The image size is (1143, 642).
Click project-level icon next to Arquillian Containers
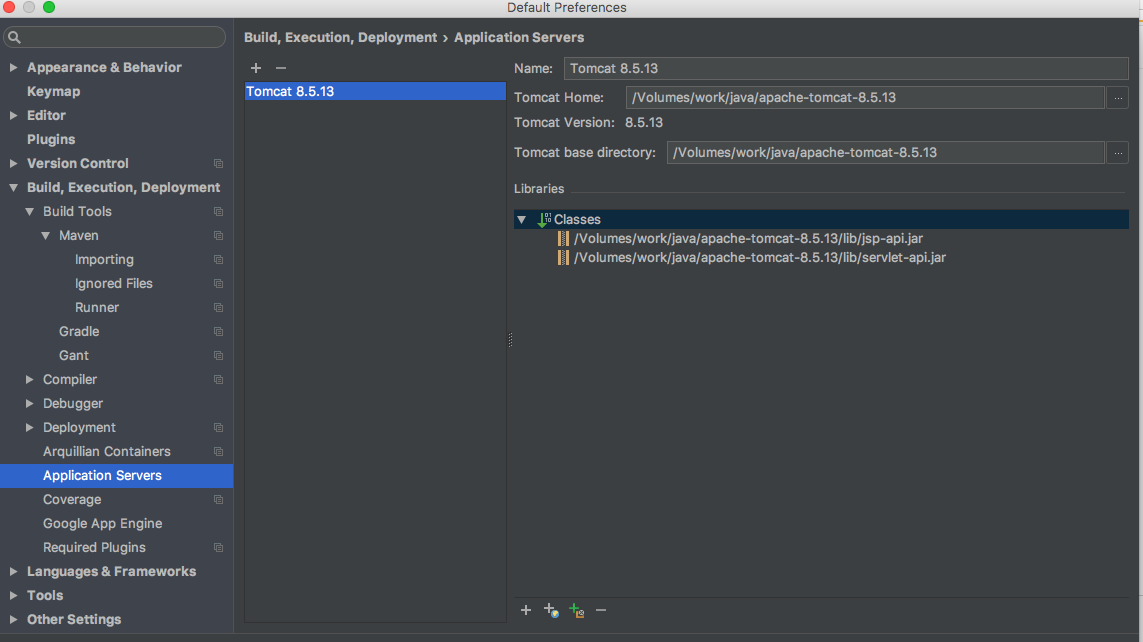[x=218, y=452]
